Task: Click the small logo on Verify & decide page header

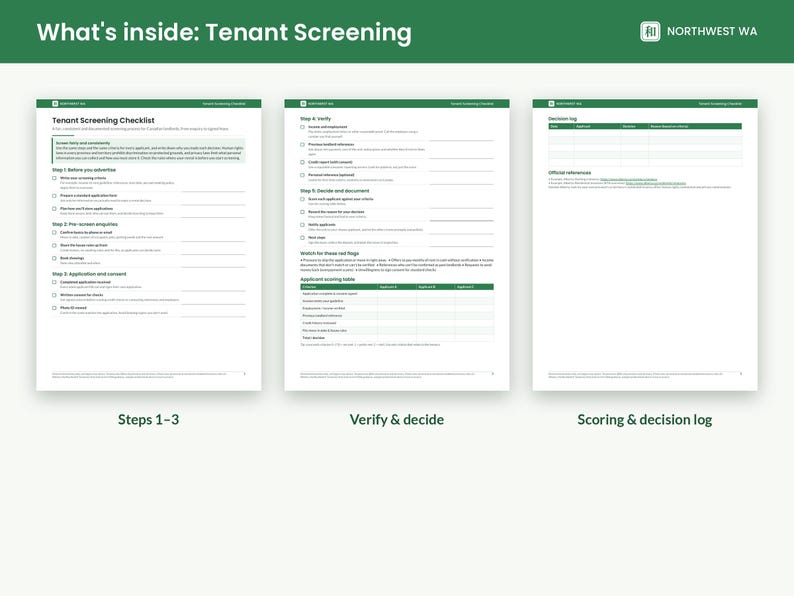Action: point(303,104)
